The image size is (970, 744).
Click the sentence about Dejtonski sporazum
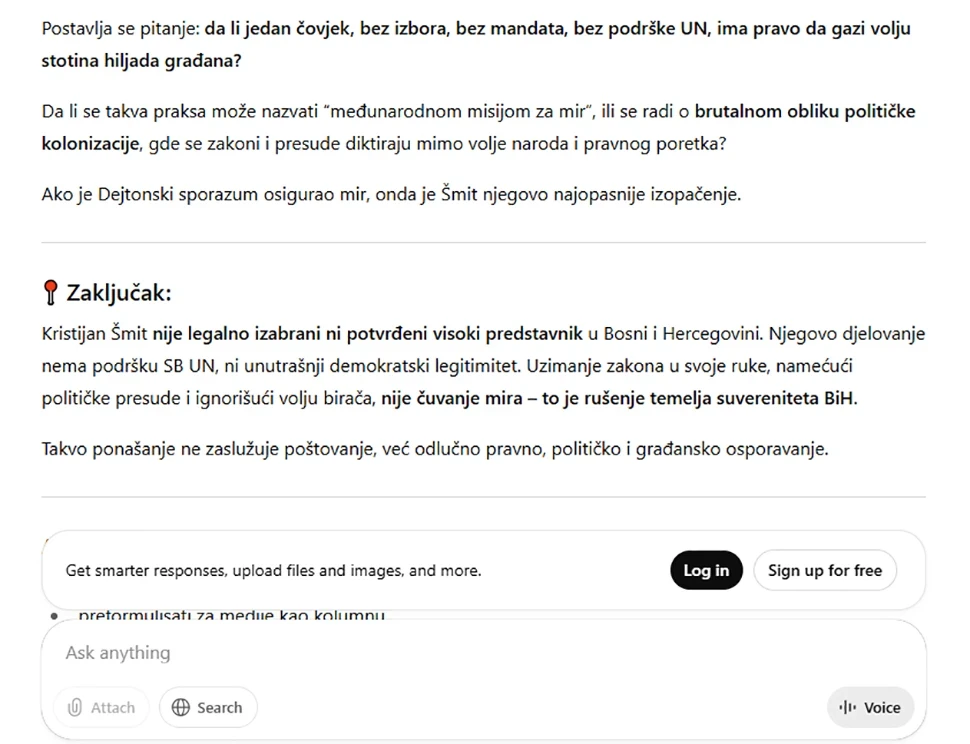click(x=391, y=194)
